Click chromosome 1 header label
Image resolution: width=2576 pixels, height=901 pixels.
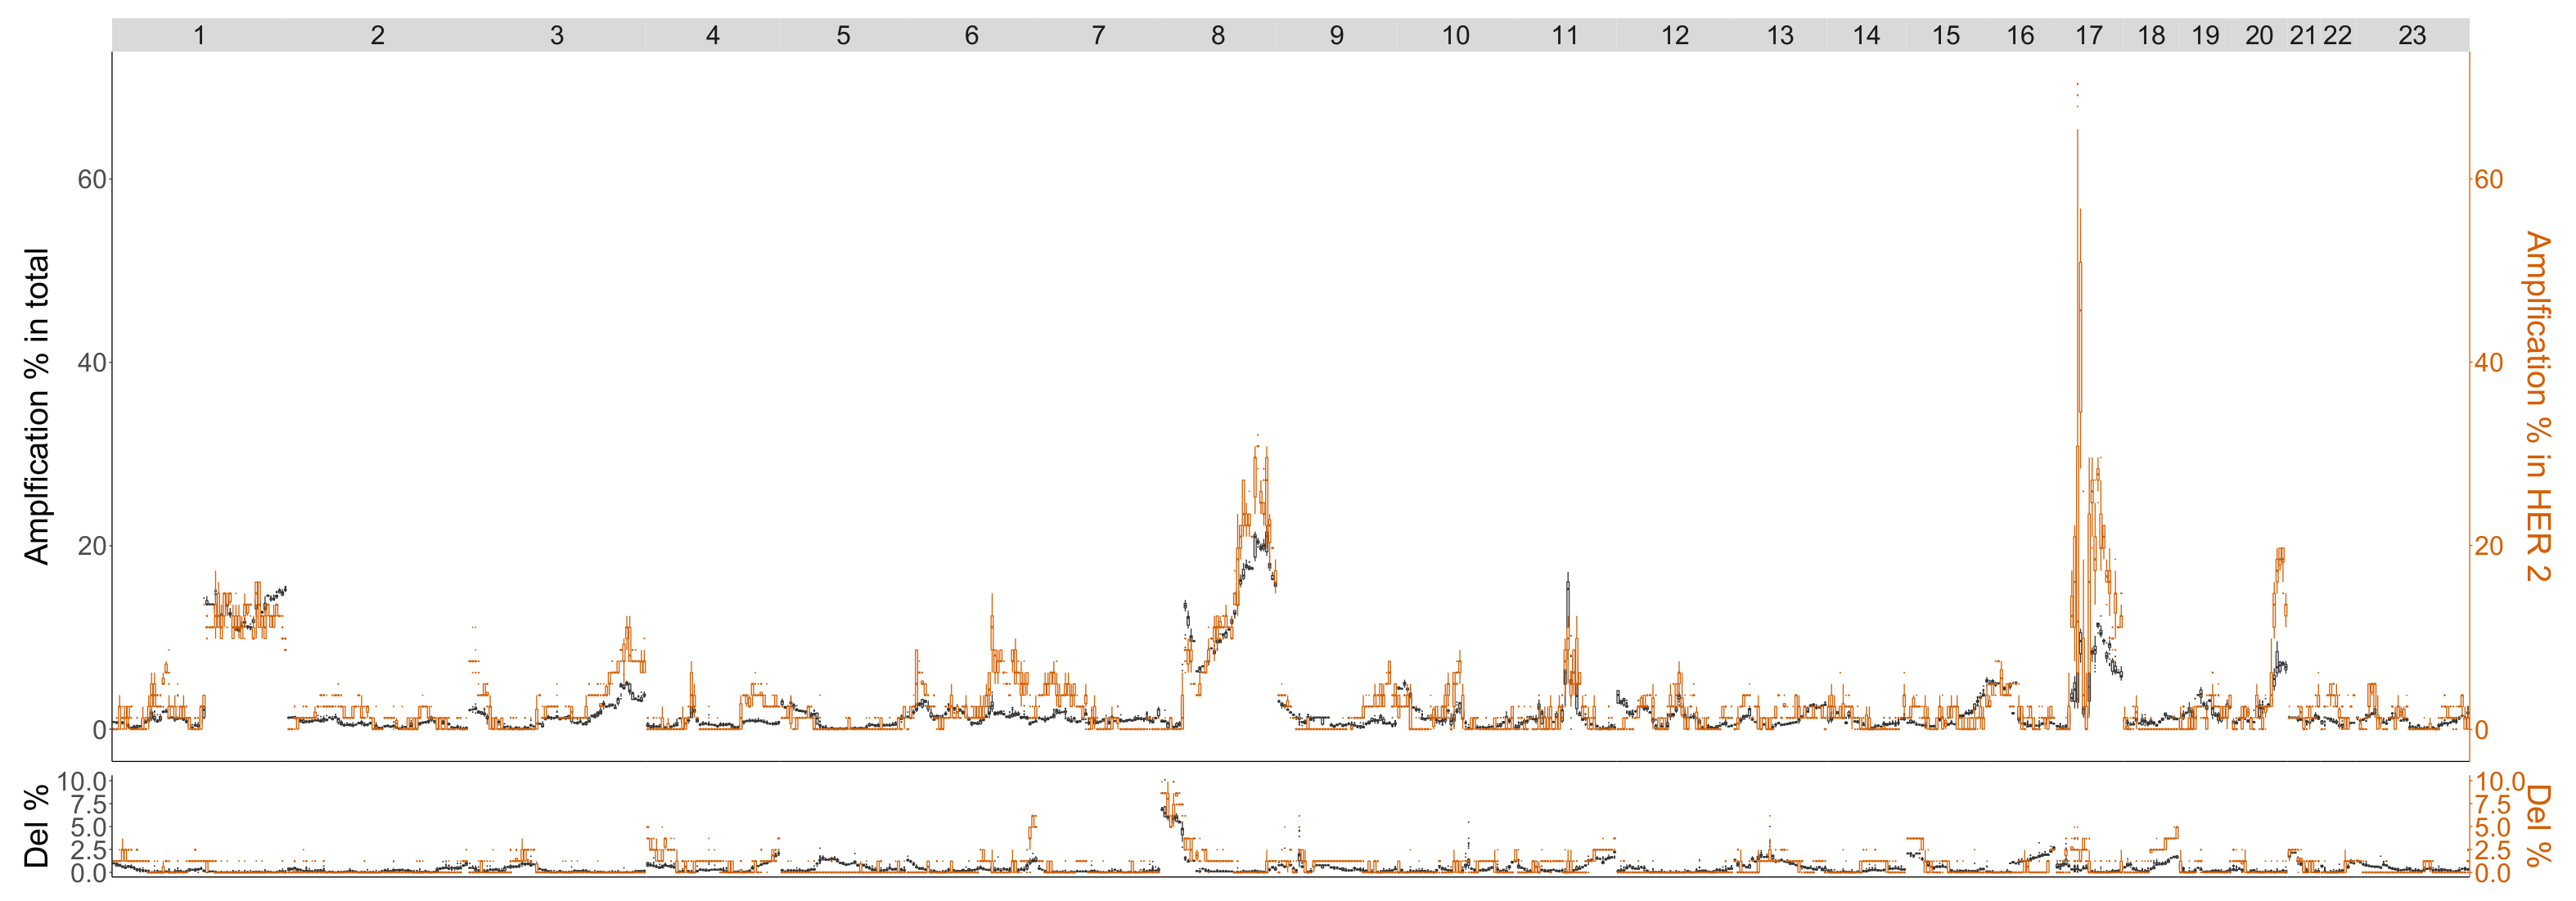[199, 36]
